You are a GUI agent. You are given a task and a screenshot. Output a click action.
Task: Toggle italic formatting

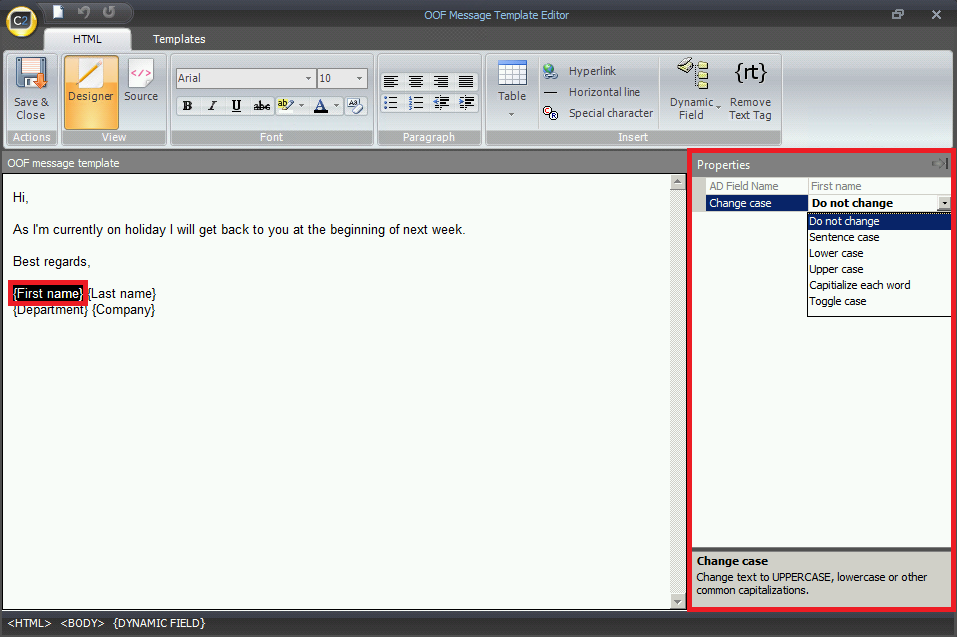212,106
